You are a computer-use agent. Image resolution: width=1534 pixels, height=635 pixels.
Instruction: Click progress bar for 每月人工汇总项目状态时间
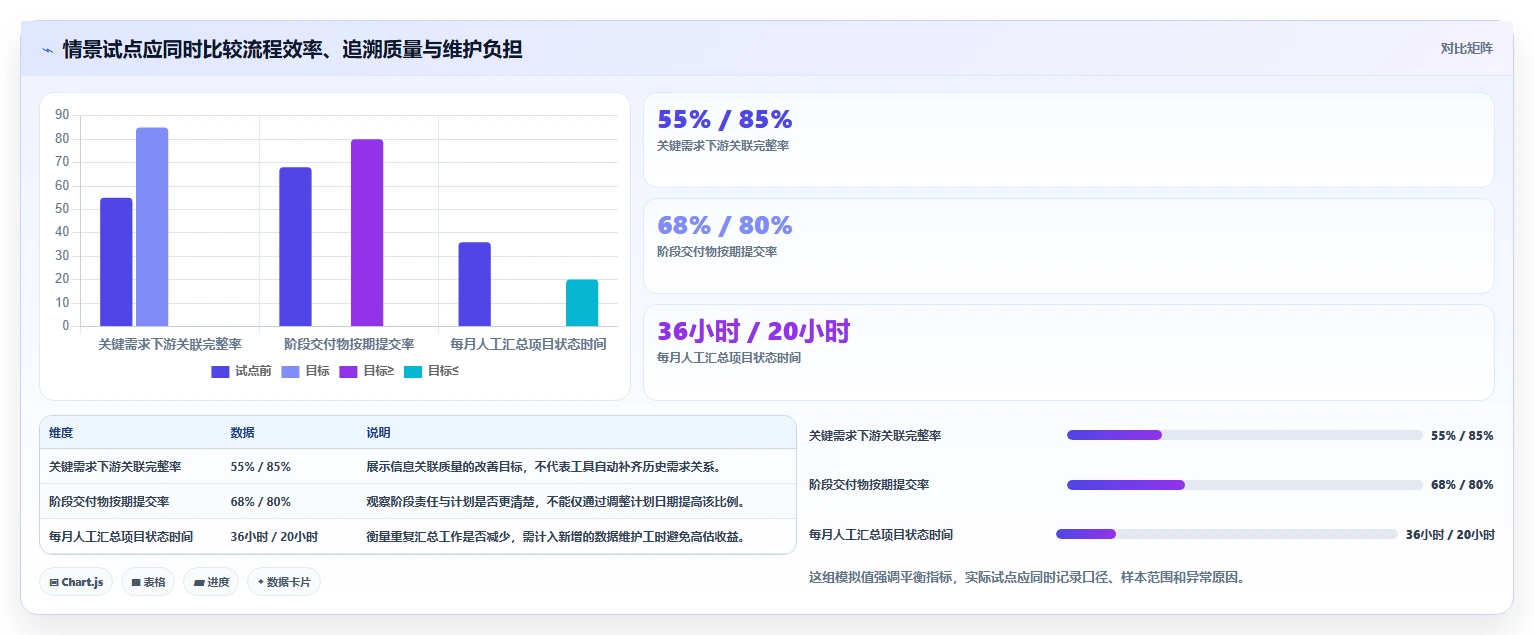pyautogui.click(x=1227, y=534)
